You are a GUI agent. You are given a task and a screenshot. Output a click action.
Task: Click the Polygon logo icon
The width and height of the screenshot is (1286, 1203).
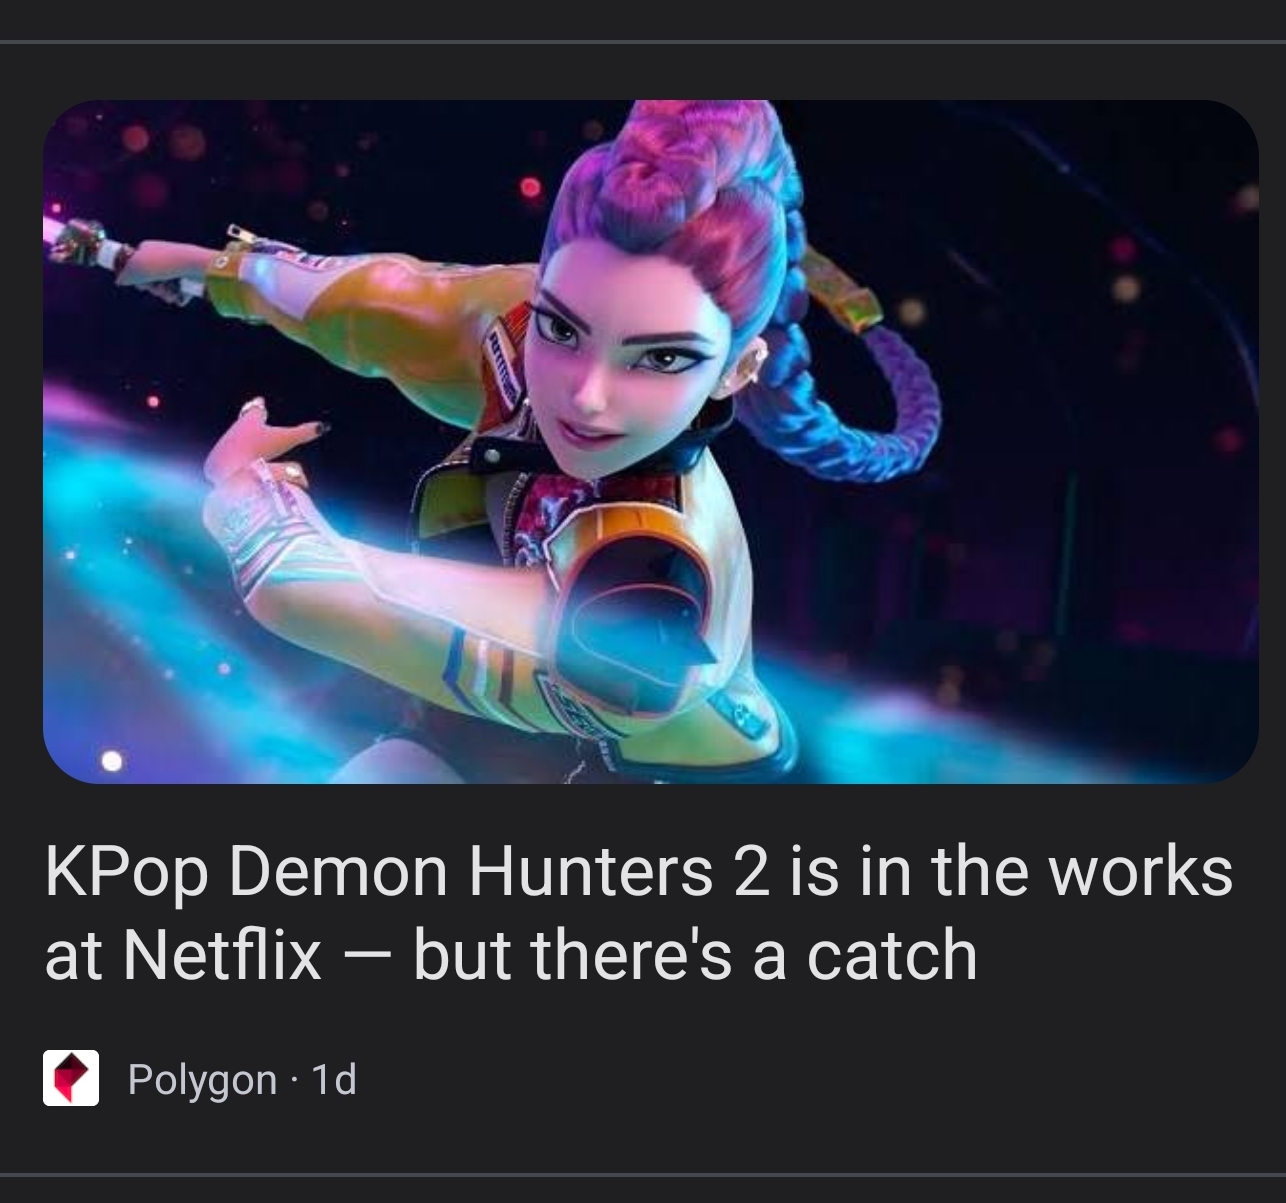[x=71, y=1078]
